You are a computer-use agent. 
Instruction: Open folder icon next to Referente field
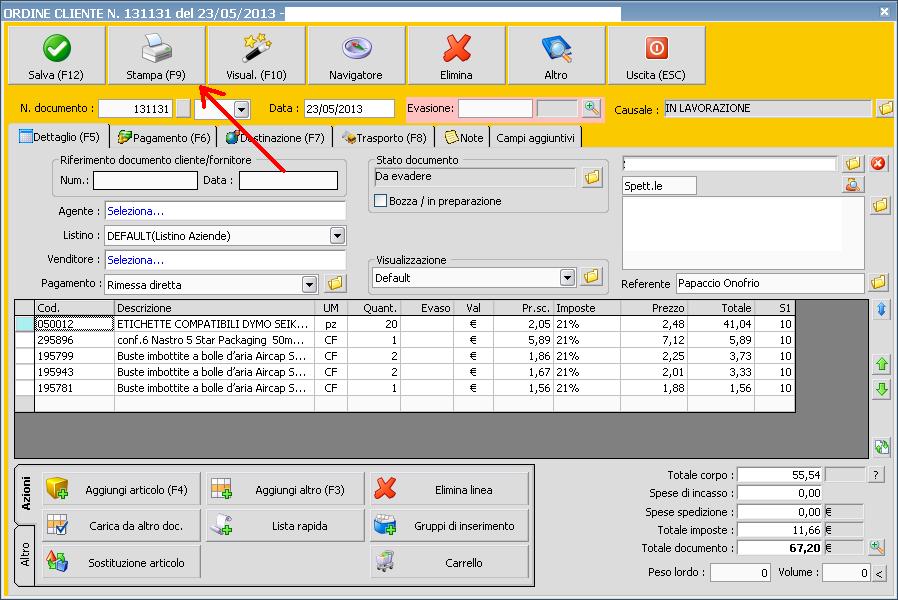(x=879, y=282)
